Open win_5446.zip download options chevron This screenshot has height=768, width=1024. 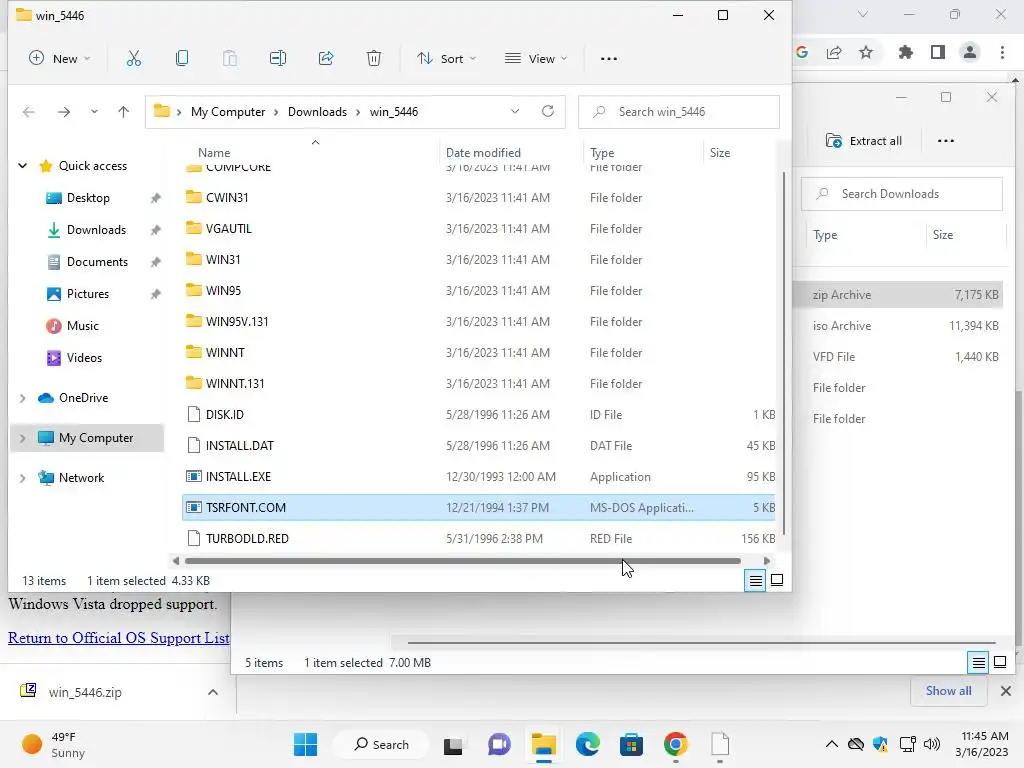[213, 692]
